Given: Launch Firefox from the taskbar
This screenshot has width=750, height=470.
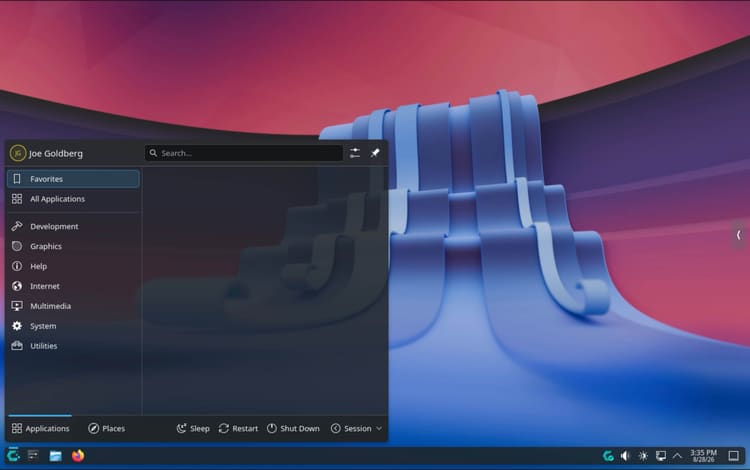Looking at the screenshot, I should [78, 455].
